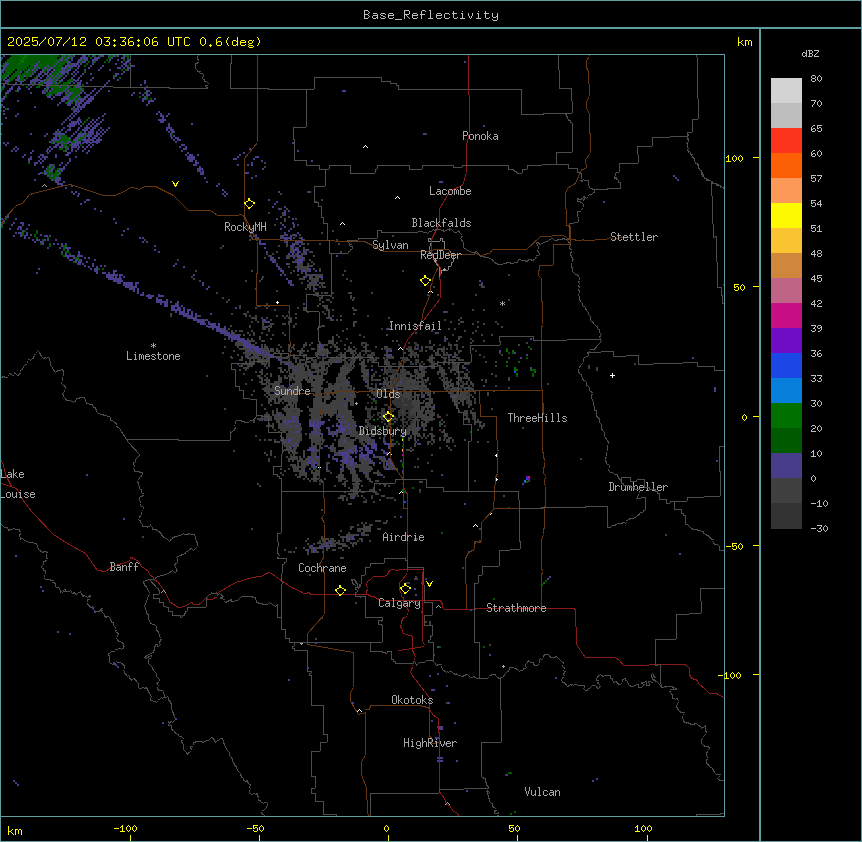This screenshot has height=842, width=862.
Task: Click the Banff label
Action: (x=124, y=567)
